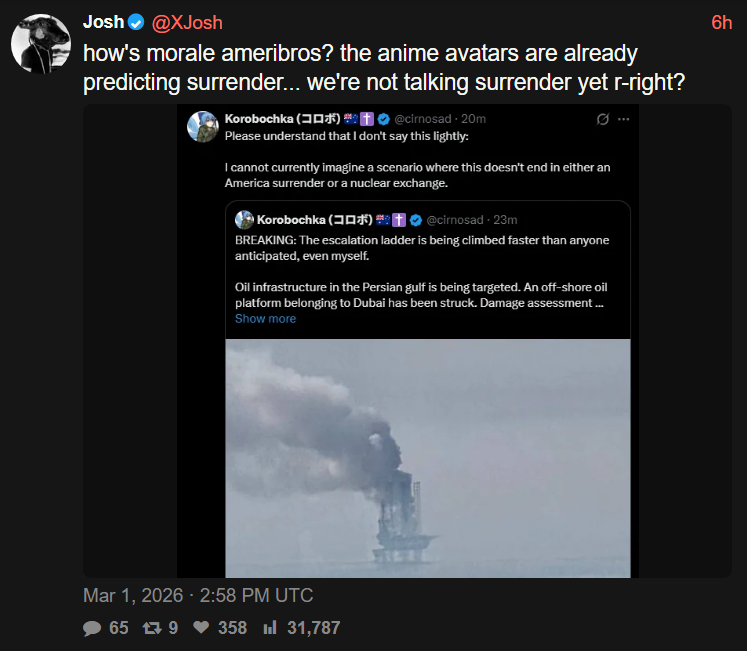Click the Mar 1, 2026 timestamp
Image resolution: width=747 pixels, height=651 pixels.
coord(198,596)
